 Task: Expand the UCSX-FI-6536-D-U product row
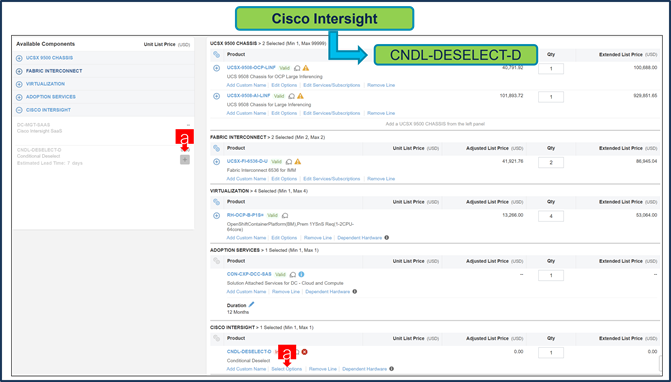(217, 162)
